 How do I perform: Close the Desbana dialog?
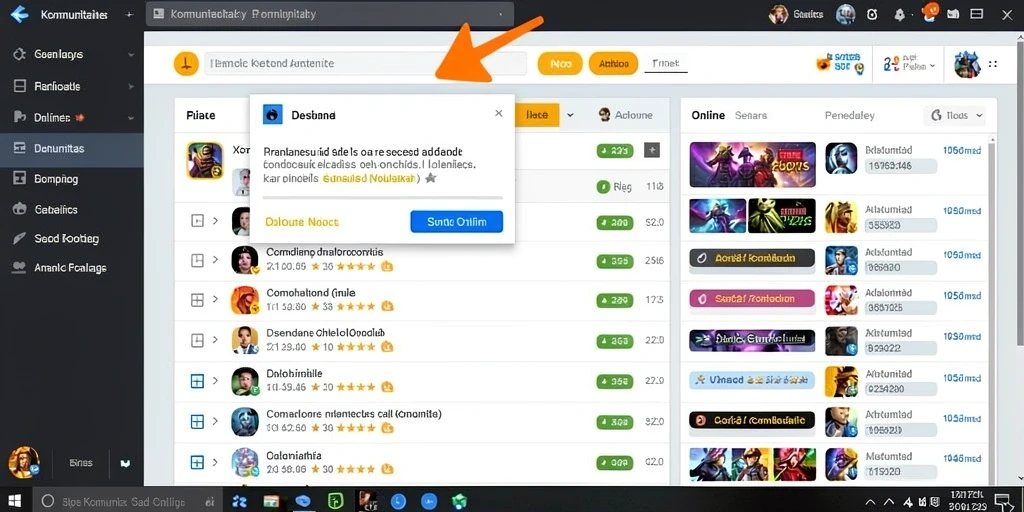point(498,113)
